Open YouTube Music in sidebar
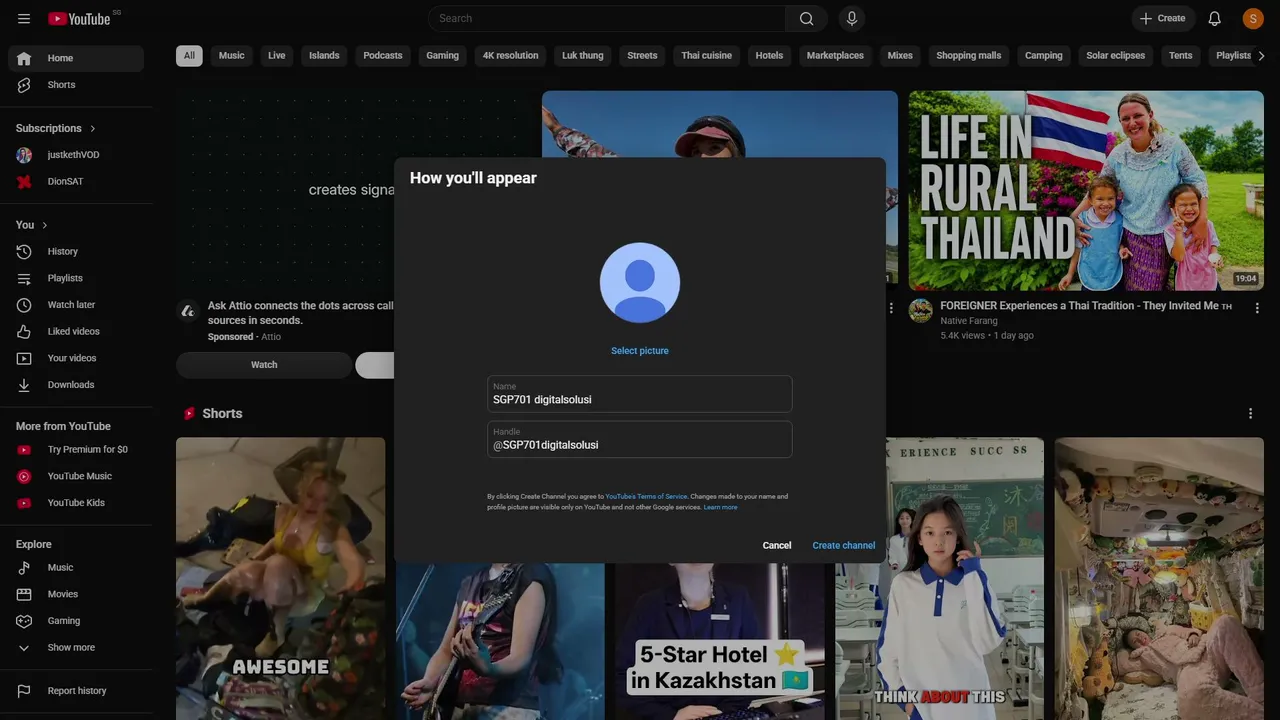Screen dimensions: 1280x720 point(76,477)
